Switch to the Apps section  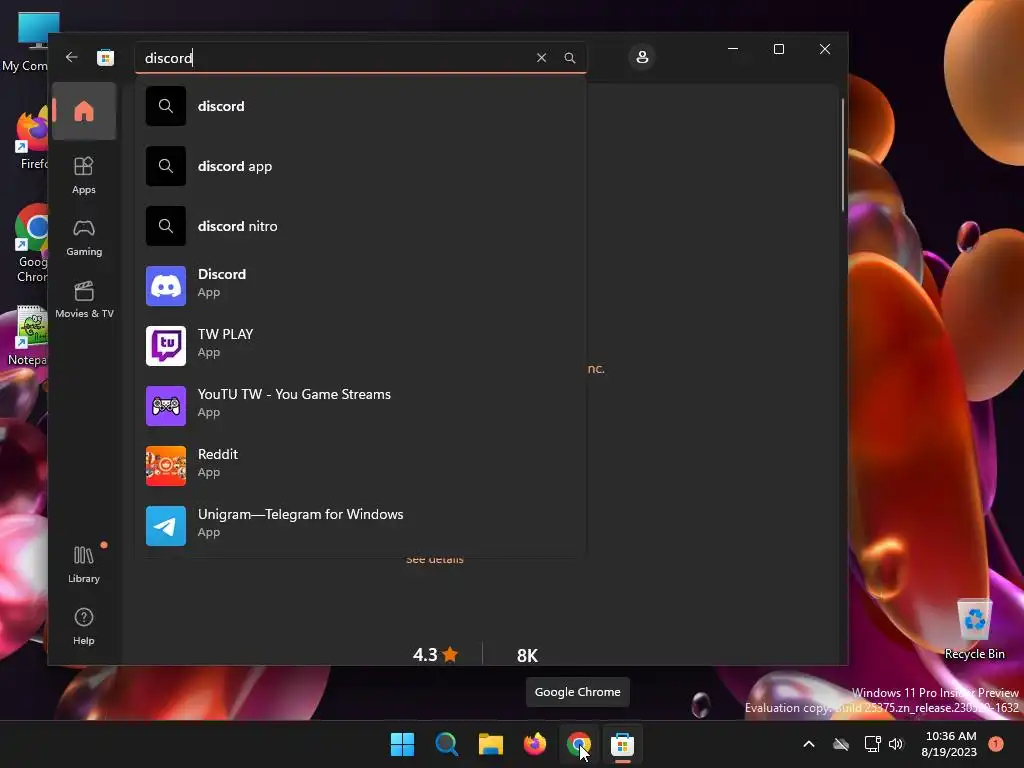[x=84, y=175]
